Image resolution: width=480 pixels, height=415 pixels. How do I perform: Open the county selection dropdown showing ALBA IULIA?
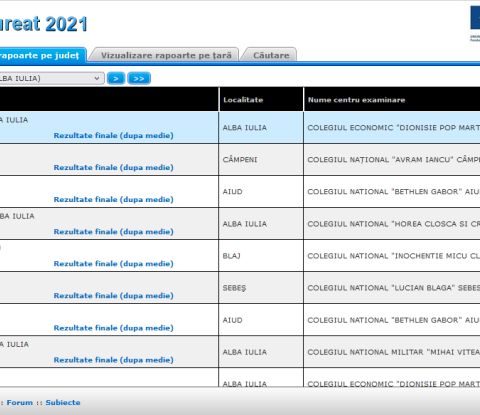(52, 78)
